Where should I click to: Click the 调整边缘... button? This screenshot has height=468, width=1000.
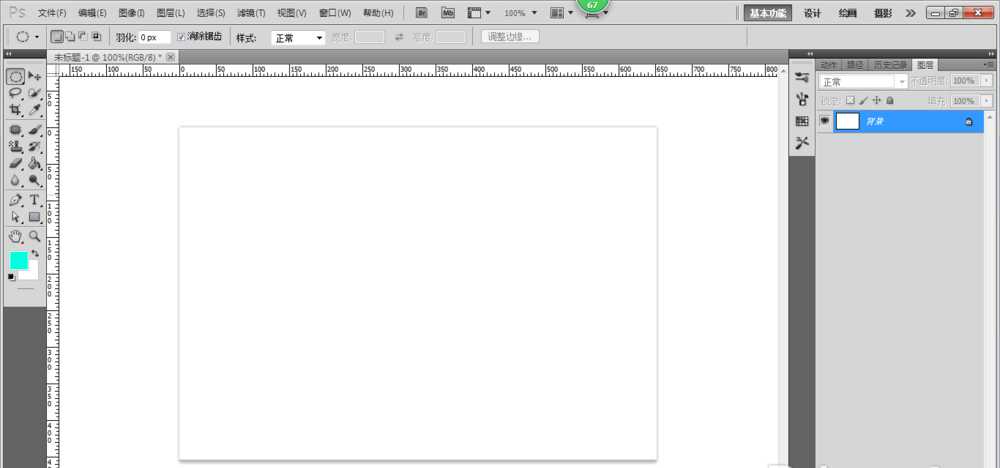(x=510, y=37)
